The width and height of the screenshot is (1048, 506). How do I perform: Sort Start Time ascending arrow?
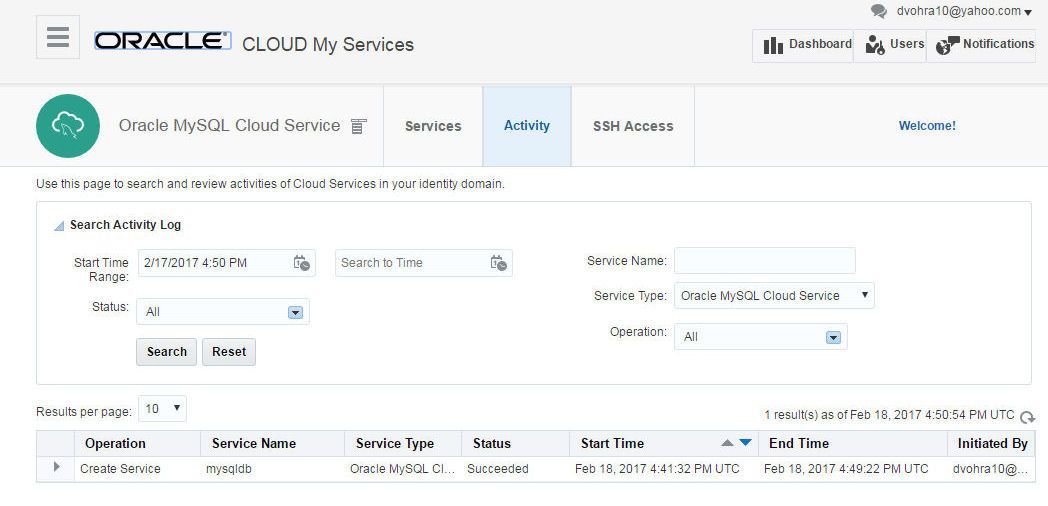[728, 442]
